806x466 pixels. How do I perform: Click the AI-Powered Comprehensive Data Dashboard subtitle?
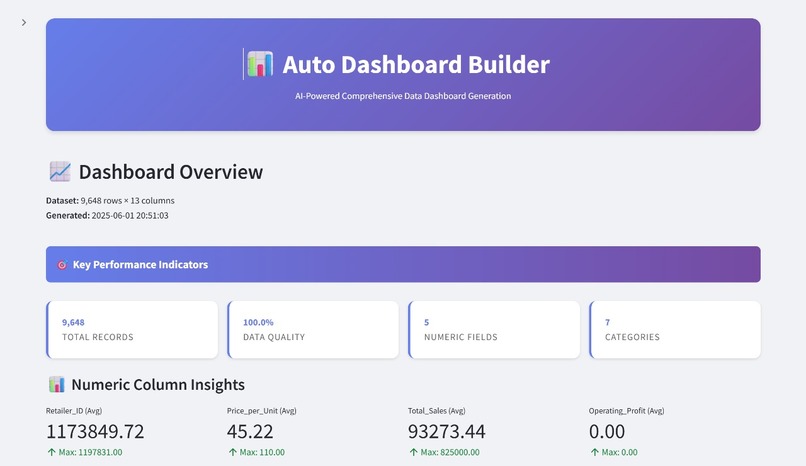click(x=403, y=96)
